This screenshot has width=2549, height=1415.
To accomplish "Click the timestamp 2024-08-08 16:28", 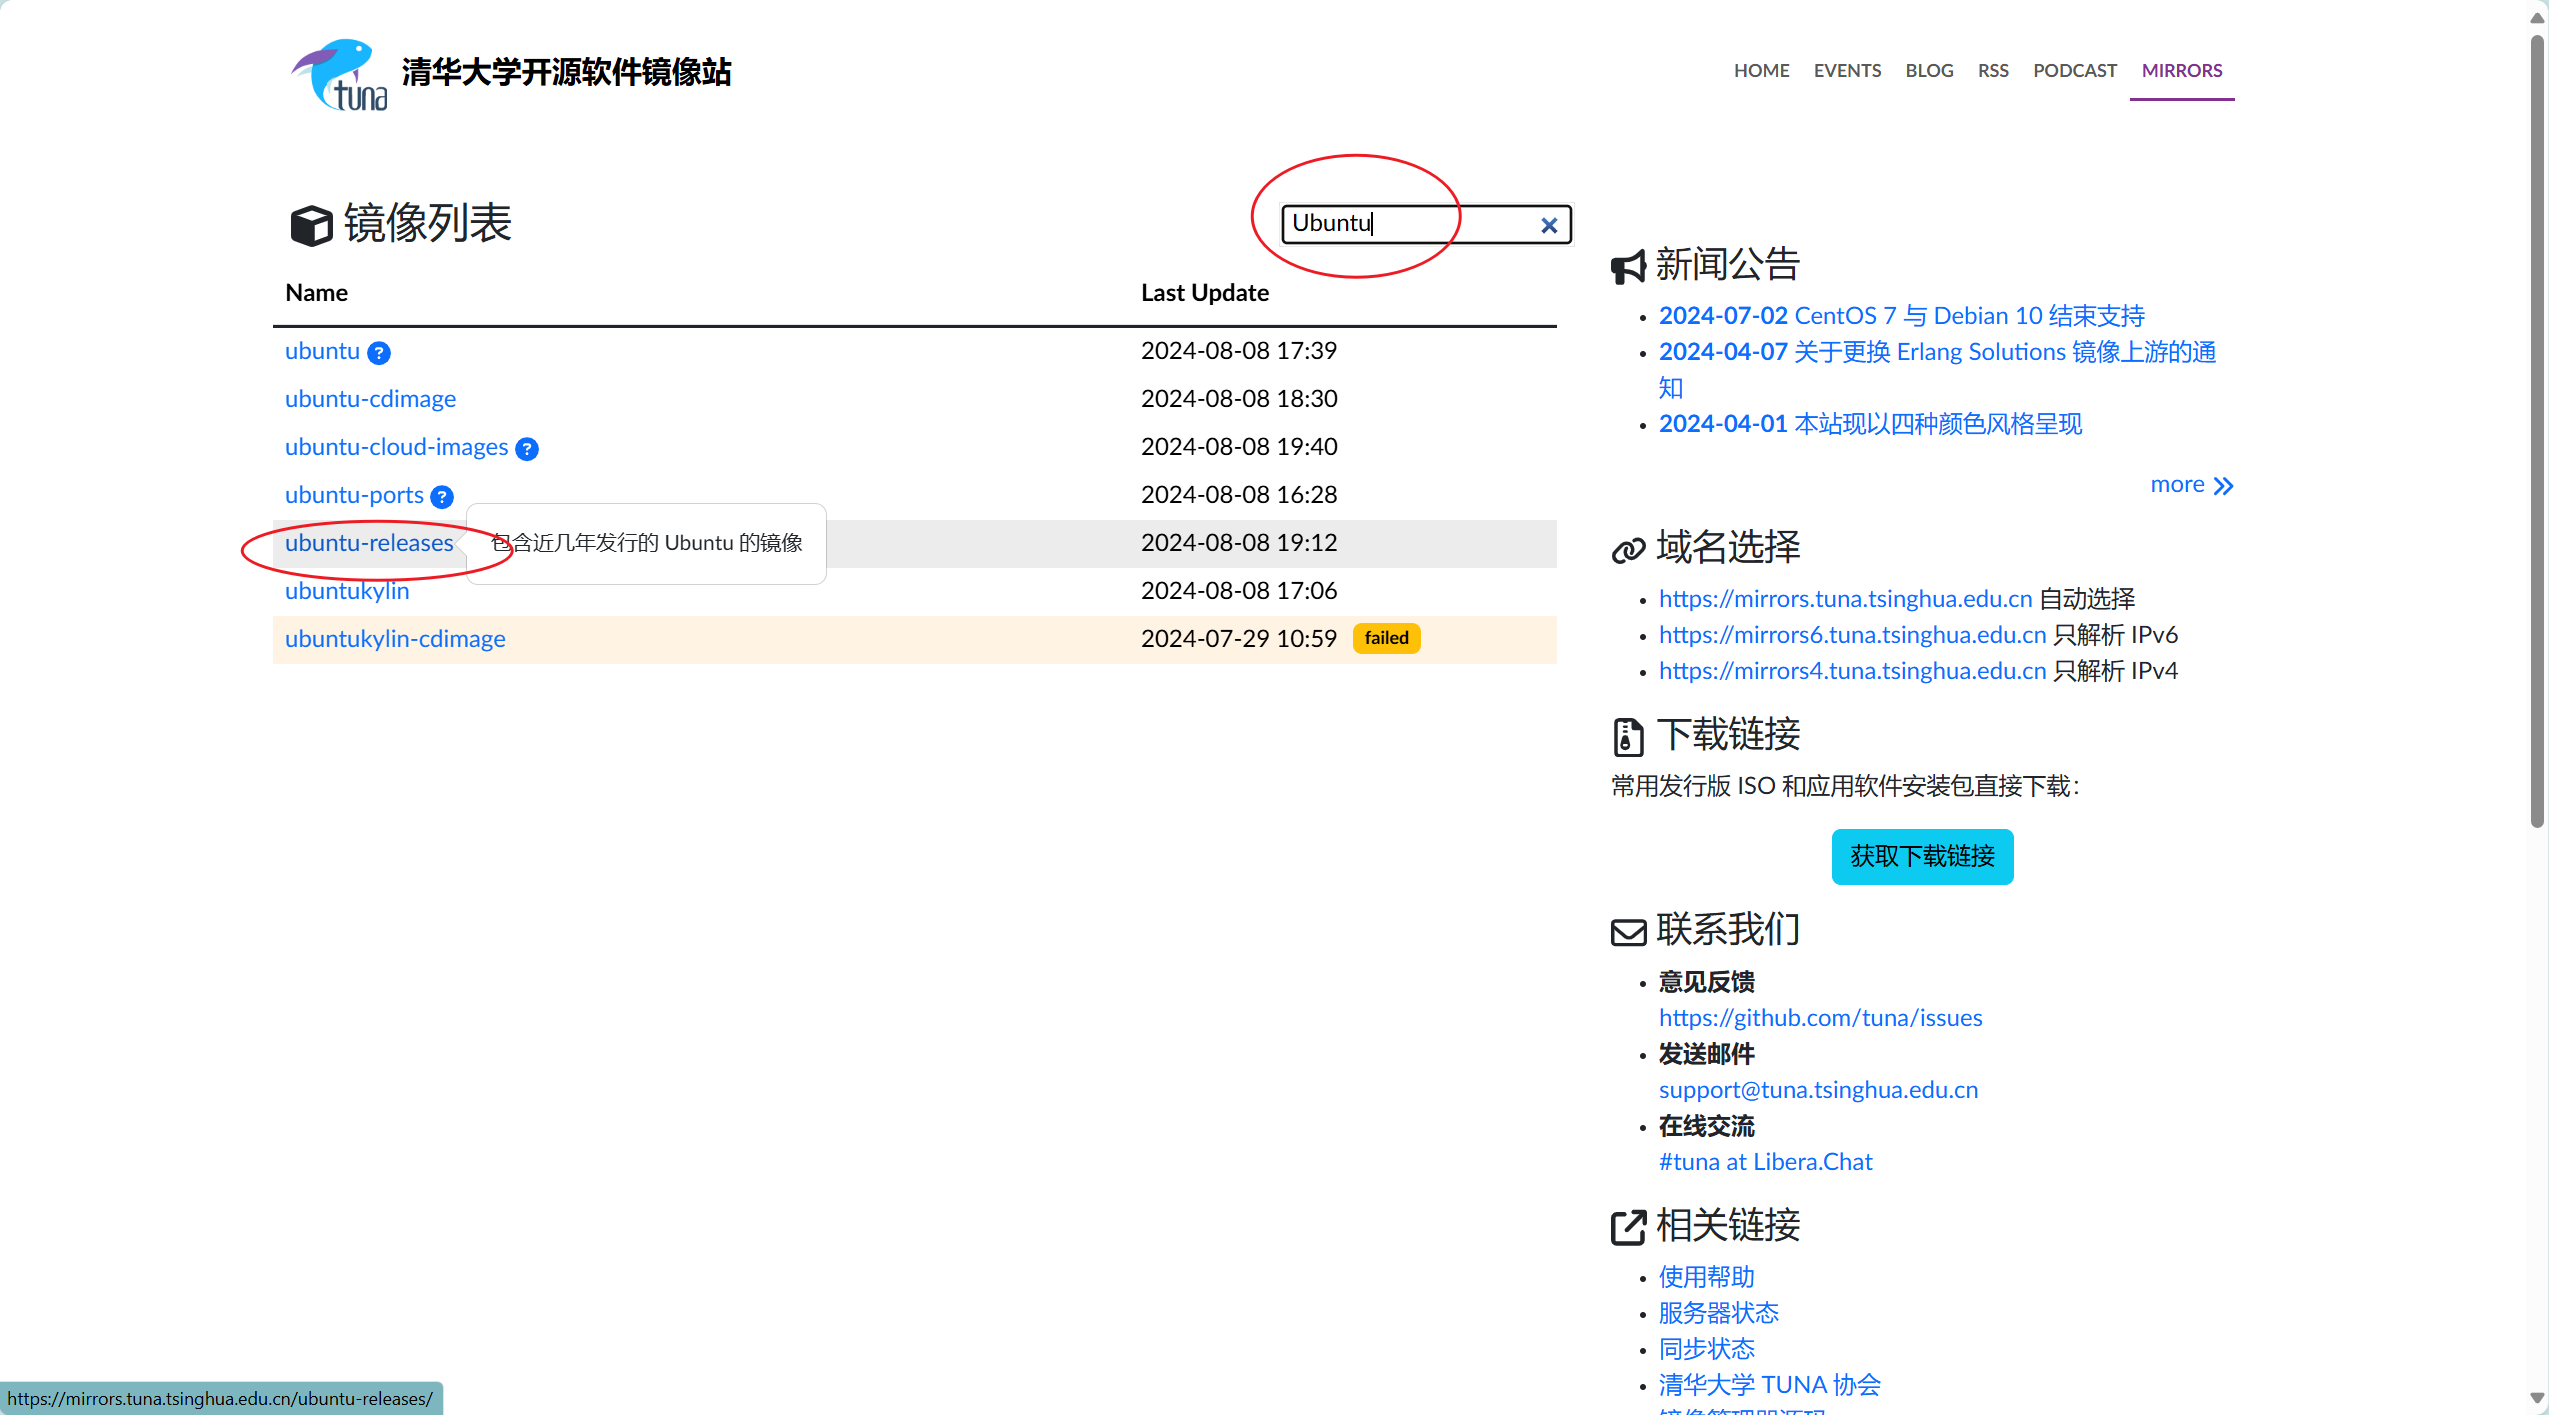I will tap(1239, 495).
